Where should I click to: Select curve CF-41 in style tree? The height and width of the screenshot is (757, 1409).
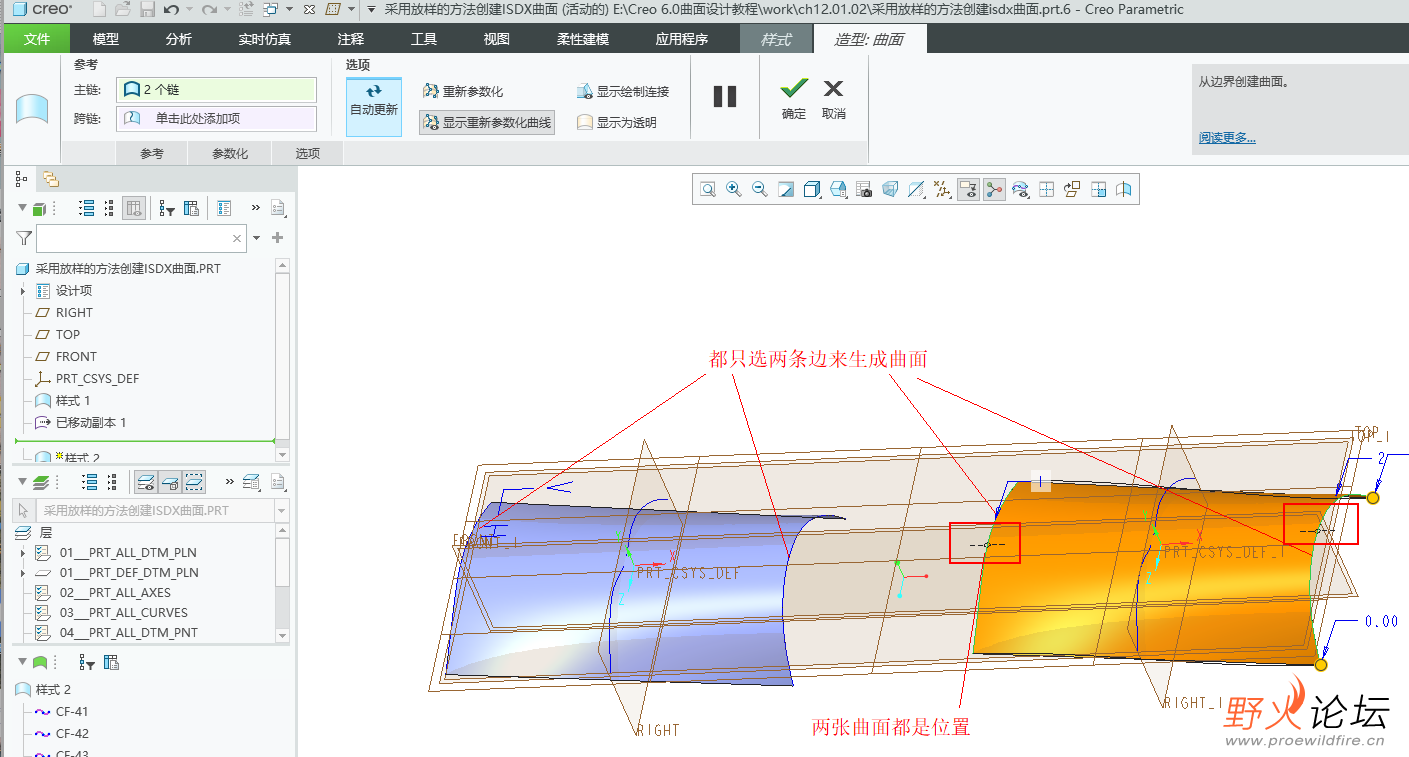point(72,712)
